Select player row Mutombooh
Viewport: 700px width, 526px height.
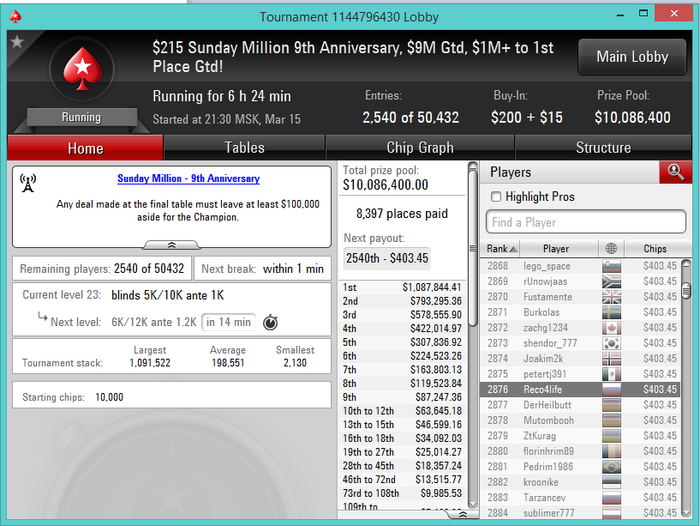[x=580, y=420]
